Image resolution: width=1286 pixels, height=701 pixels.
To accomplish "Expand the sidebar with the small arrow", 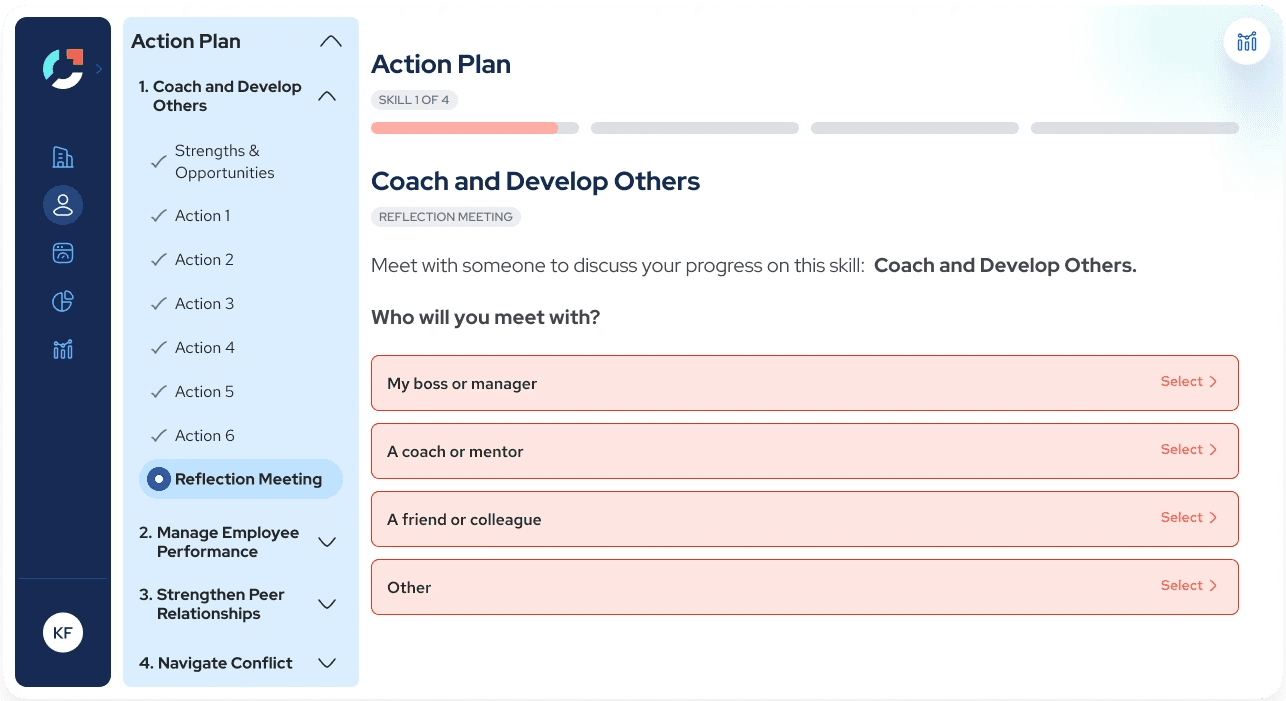I will point(99,69).
